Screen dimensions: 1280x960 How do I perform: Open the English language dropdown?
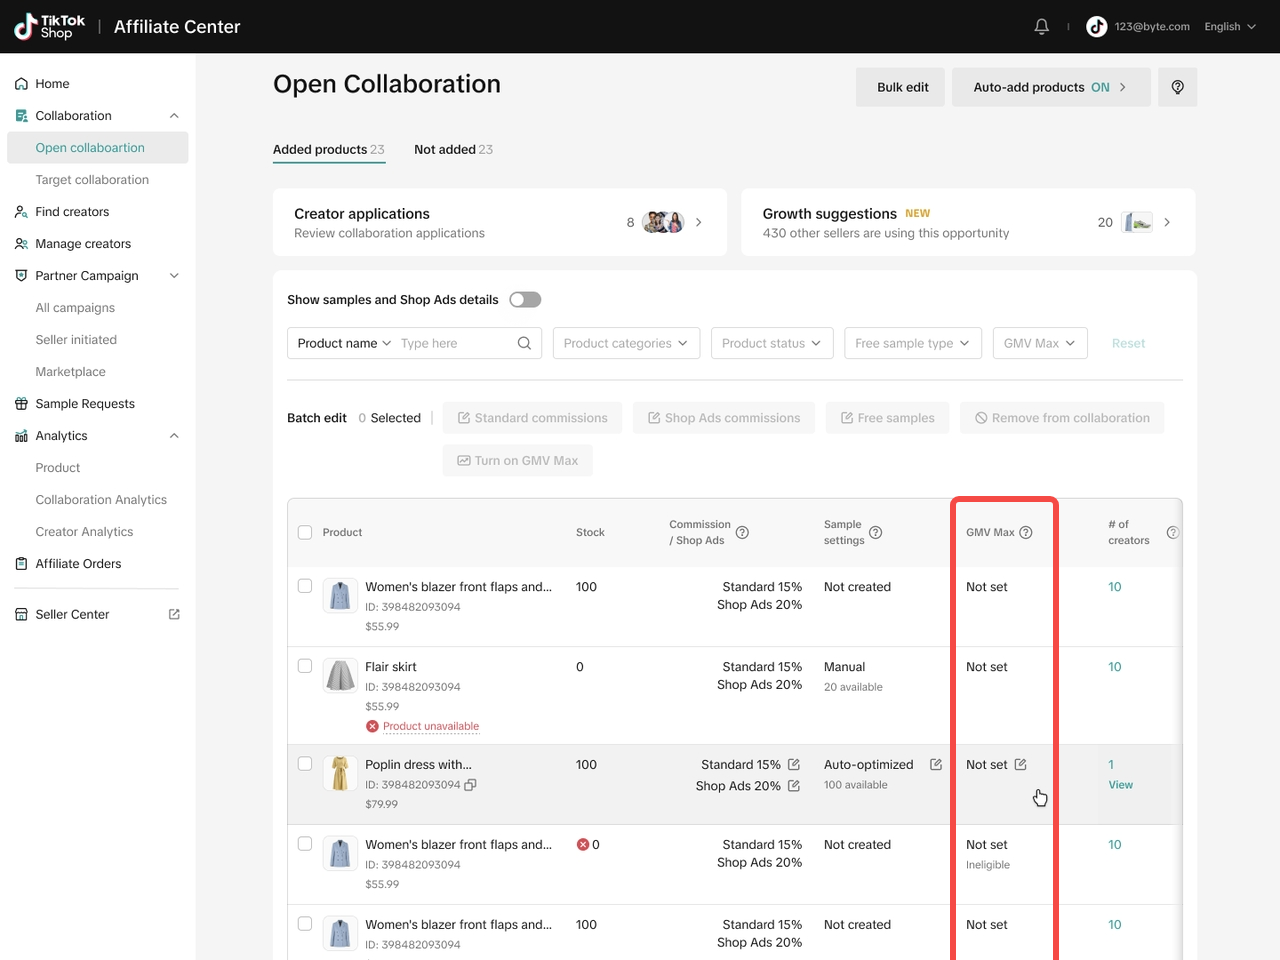coord(1229,27)
